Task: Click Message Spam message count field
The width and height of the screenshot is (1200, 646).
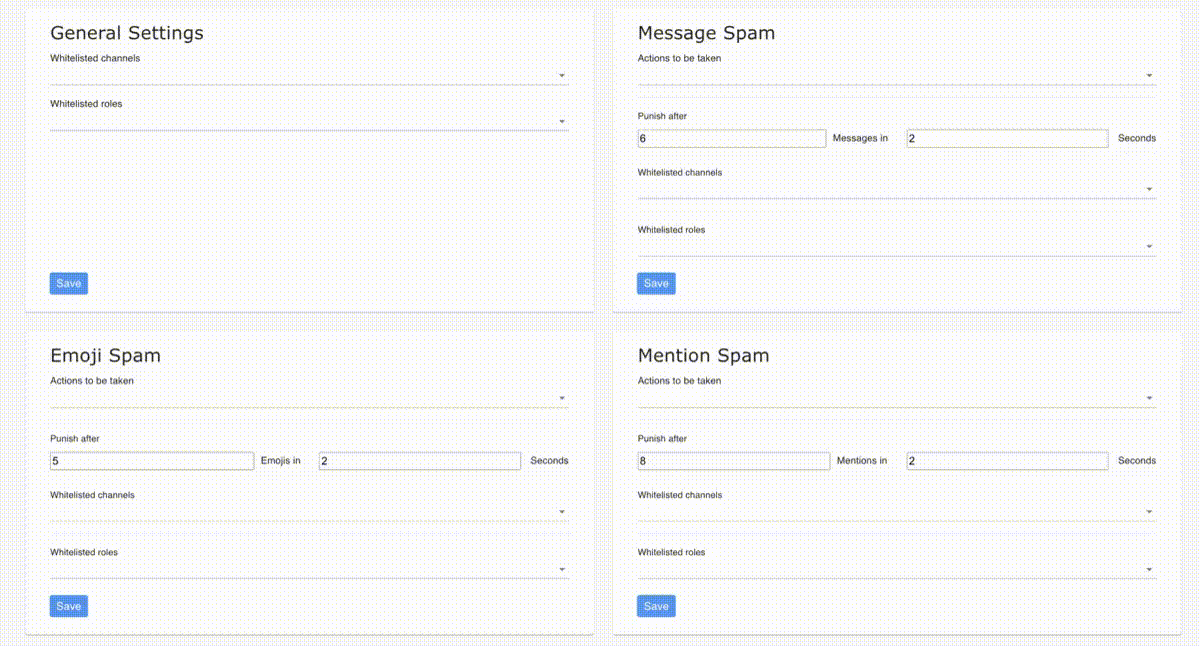Action: (x=731, y=139)
